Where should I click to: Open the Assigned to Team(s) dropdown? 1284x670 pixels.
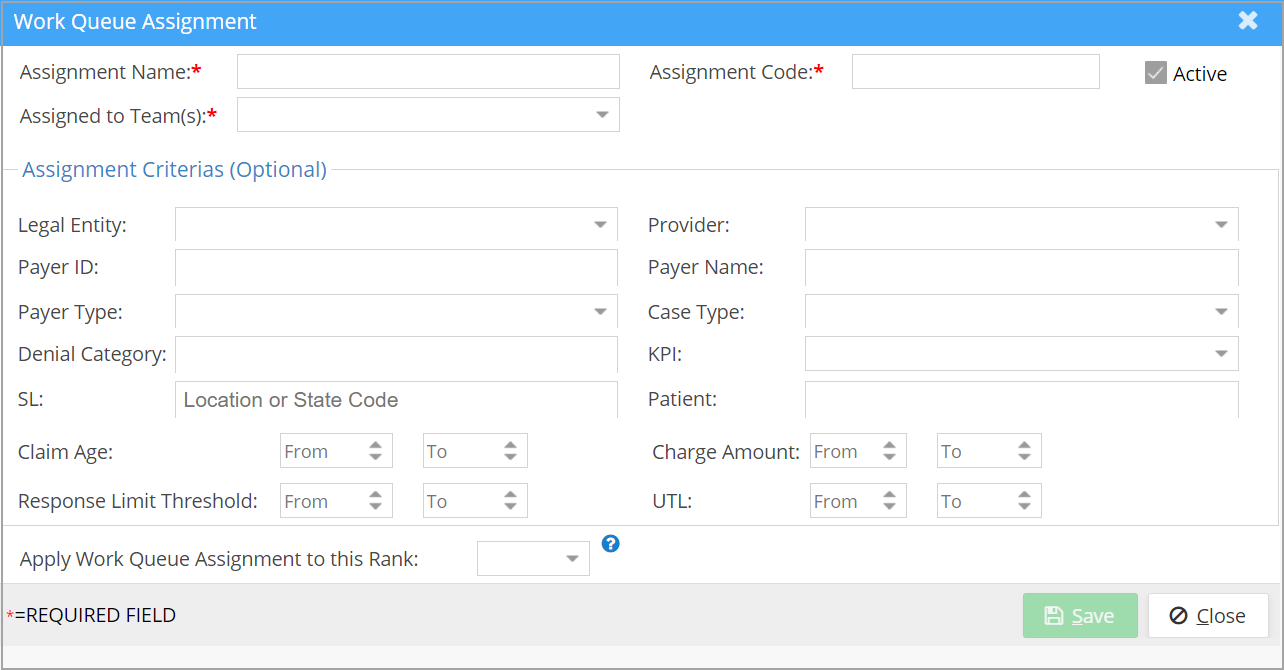tap(602, 115)
